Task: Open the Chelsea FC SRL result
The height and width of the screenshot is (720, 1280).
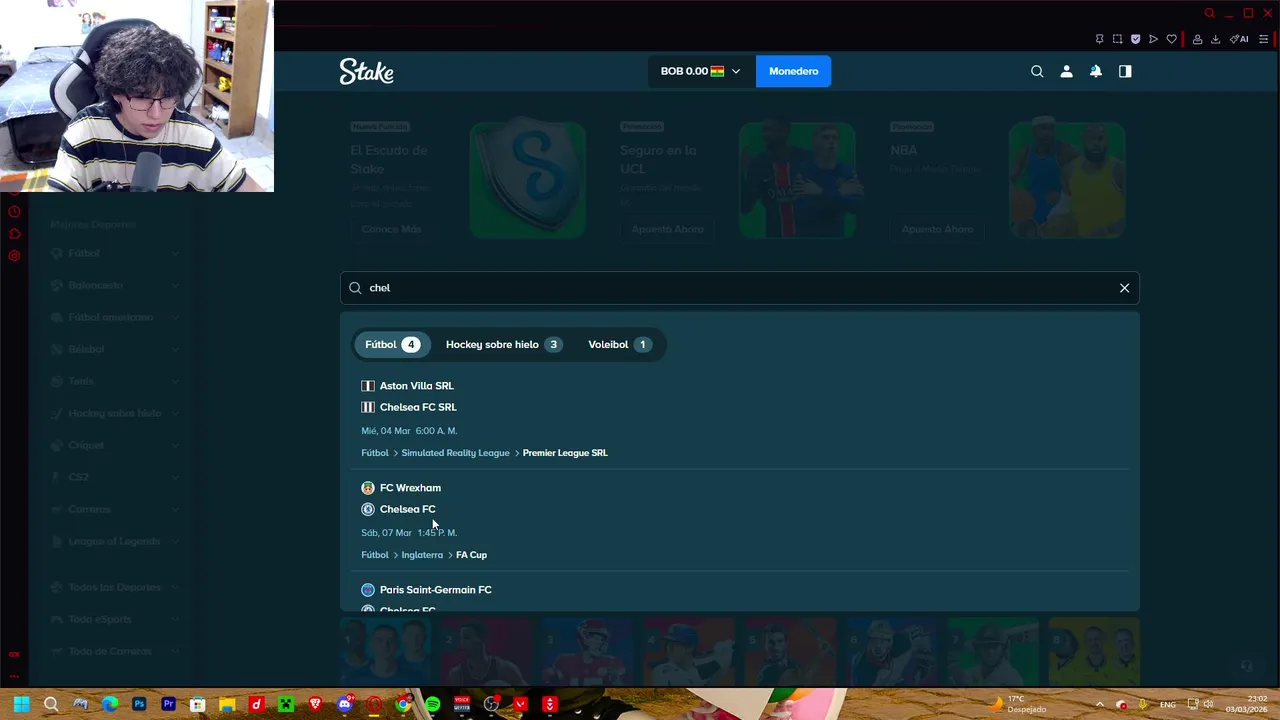Action: tap(418, 407)
